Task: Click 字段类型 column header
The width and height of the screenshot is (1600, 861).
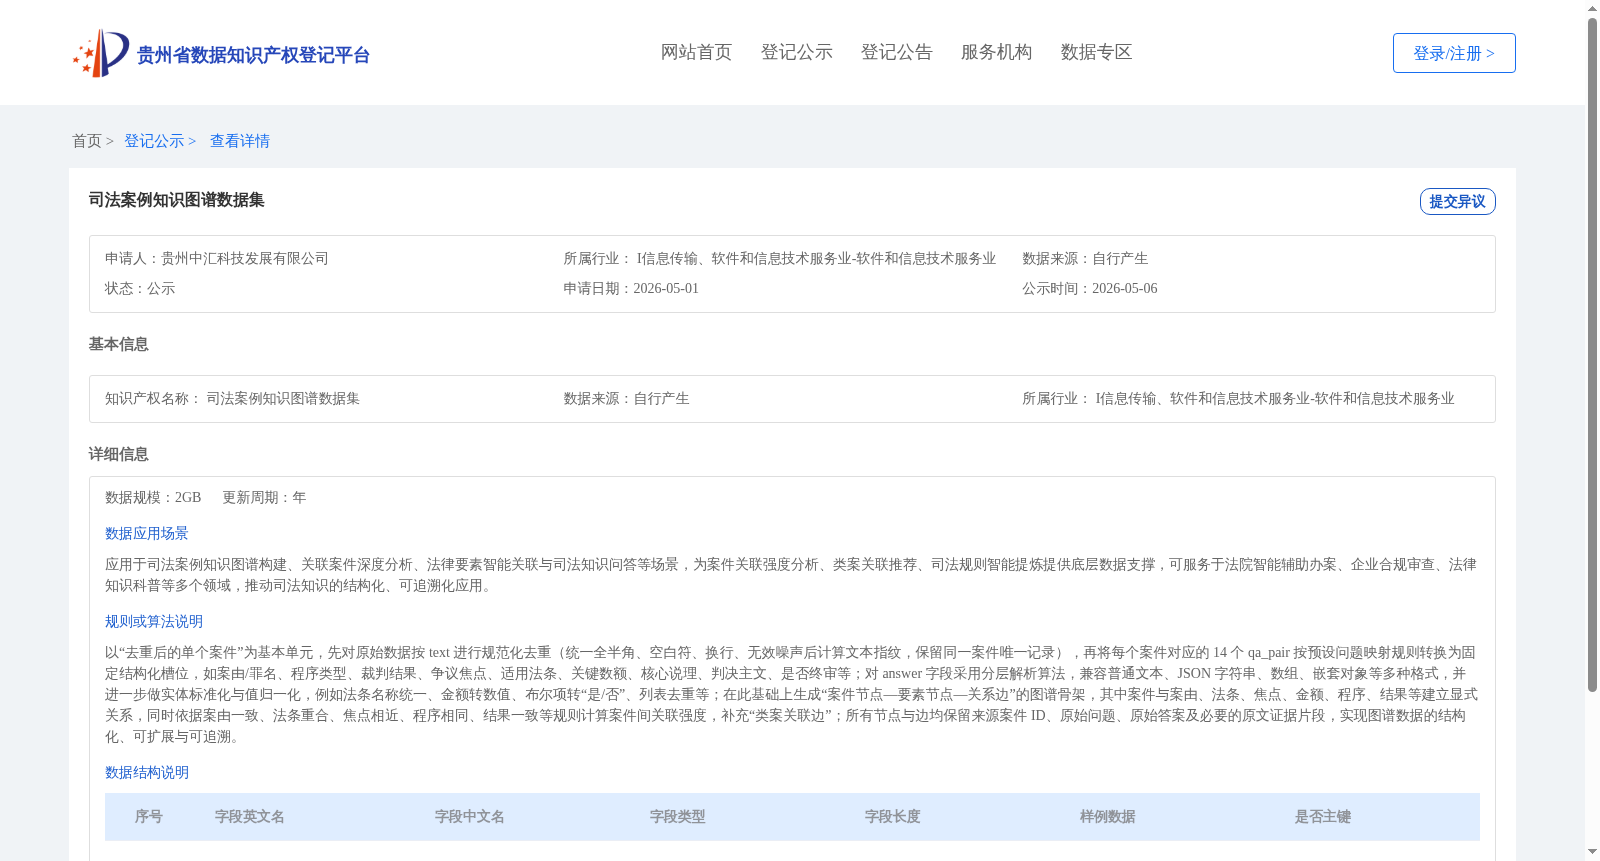Action: pos(678,816)
